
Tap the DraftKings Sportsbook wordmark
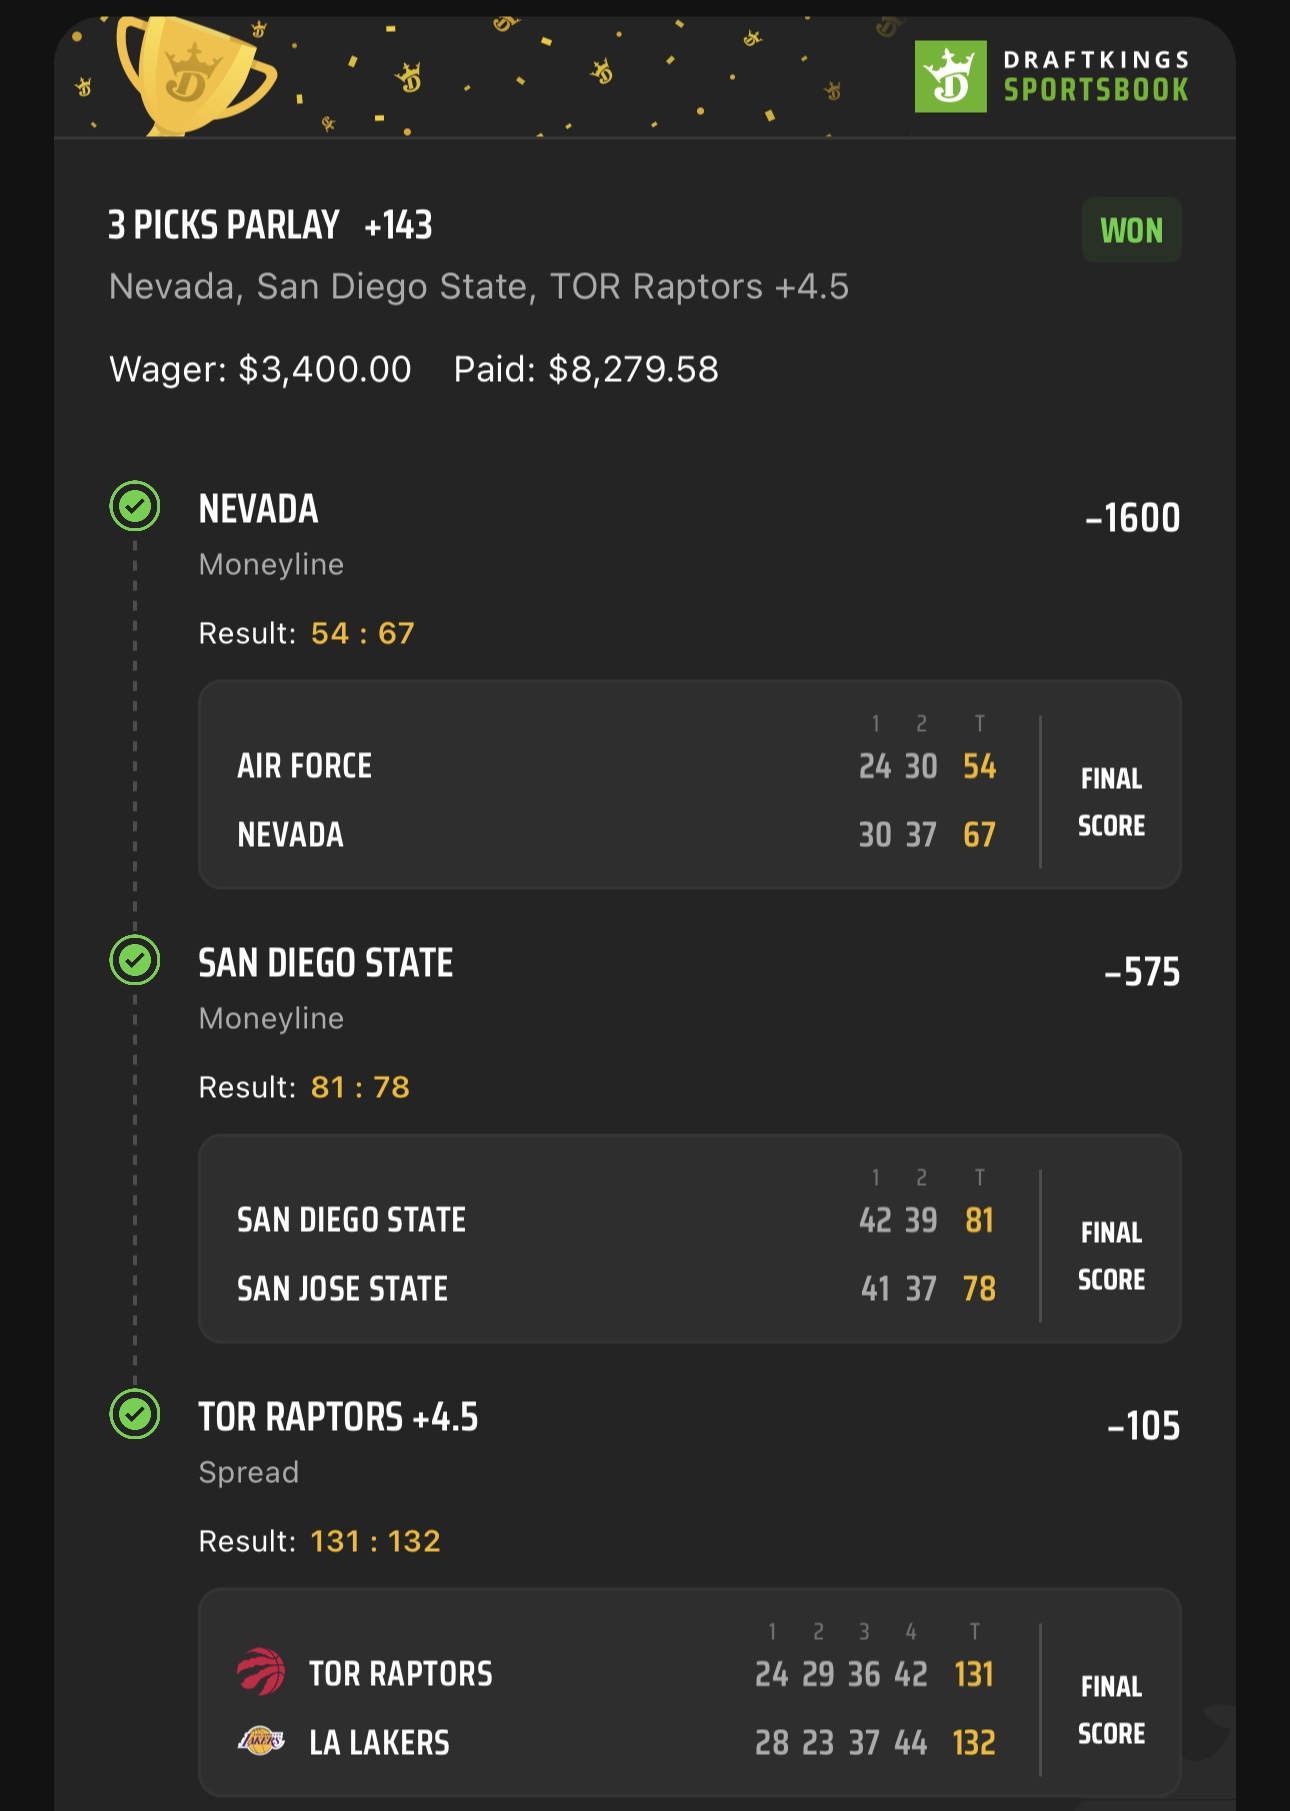tap(1096, 76)
